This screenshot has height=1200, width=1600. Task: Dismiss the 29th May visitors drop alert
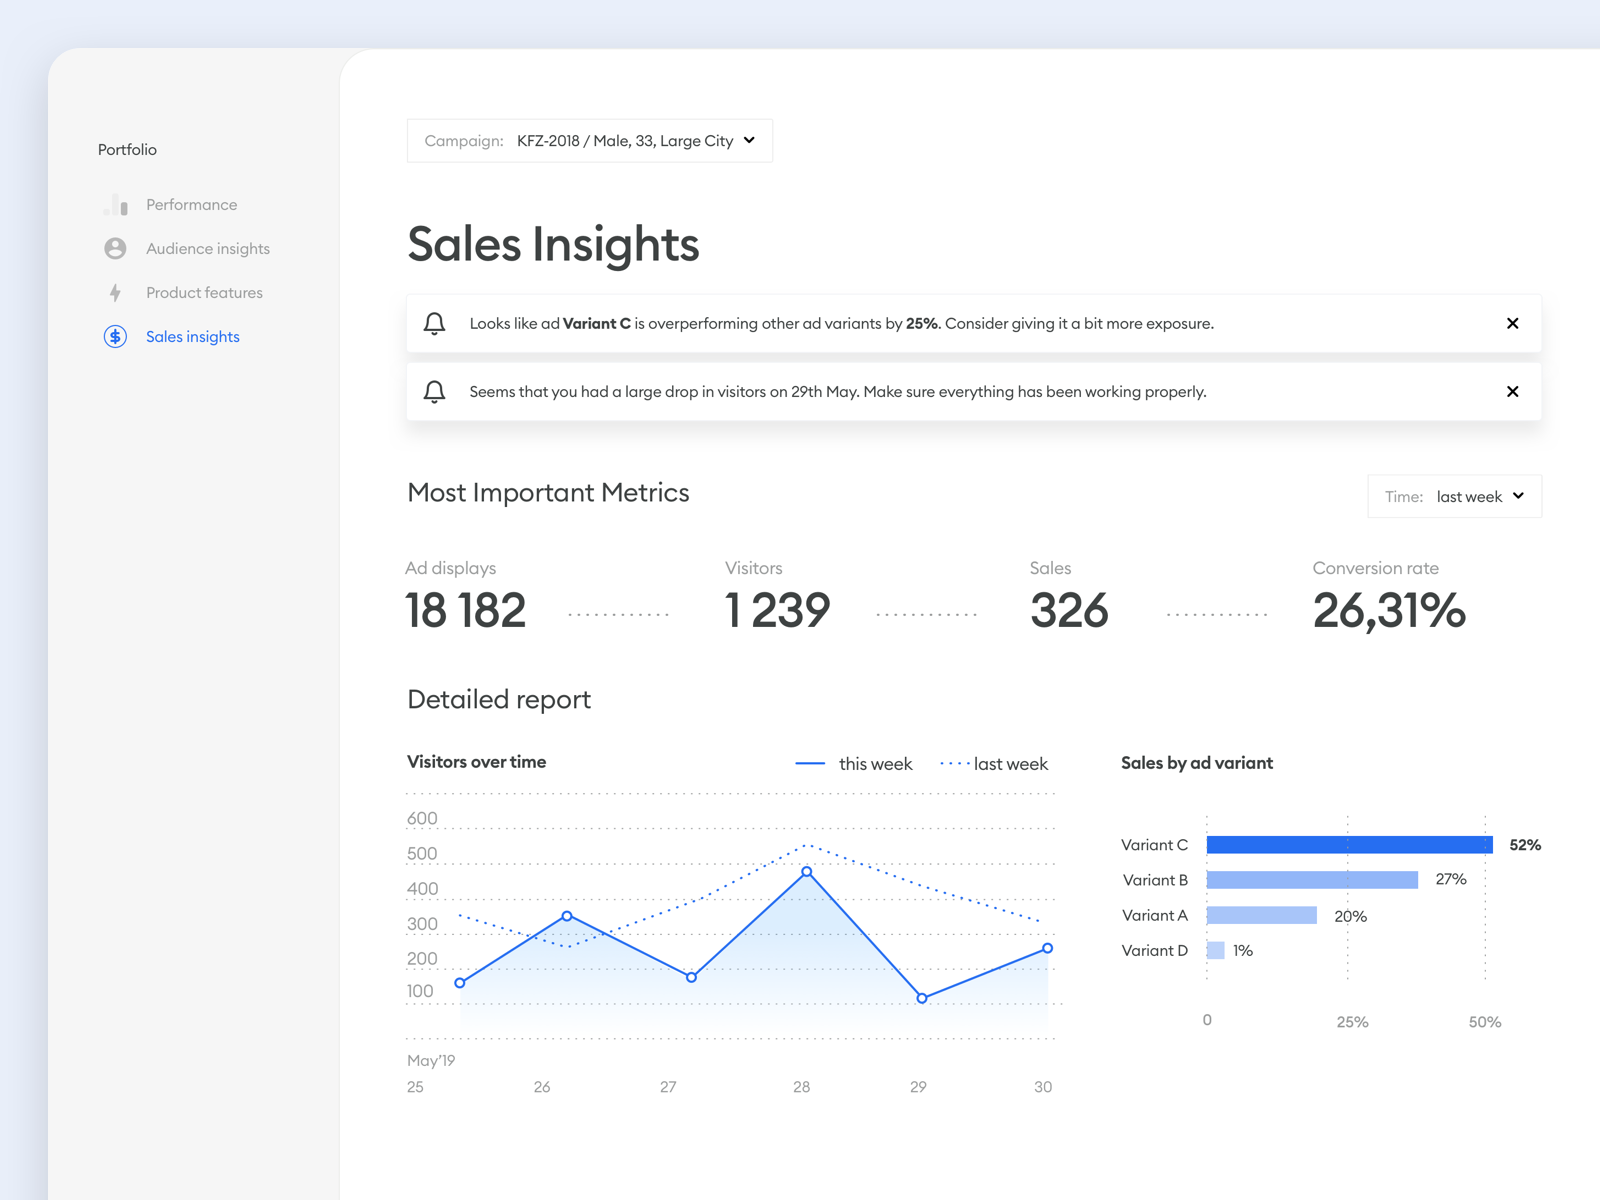click(x=1512, y=391)
